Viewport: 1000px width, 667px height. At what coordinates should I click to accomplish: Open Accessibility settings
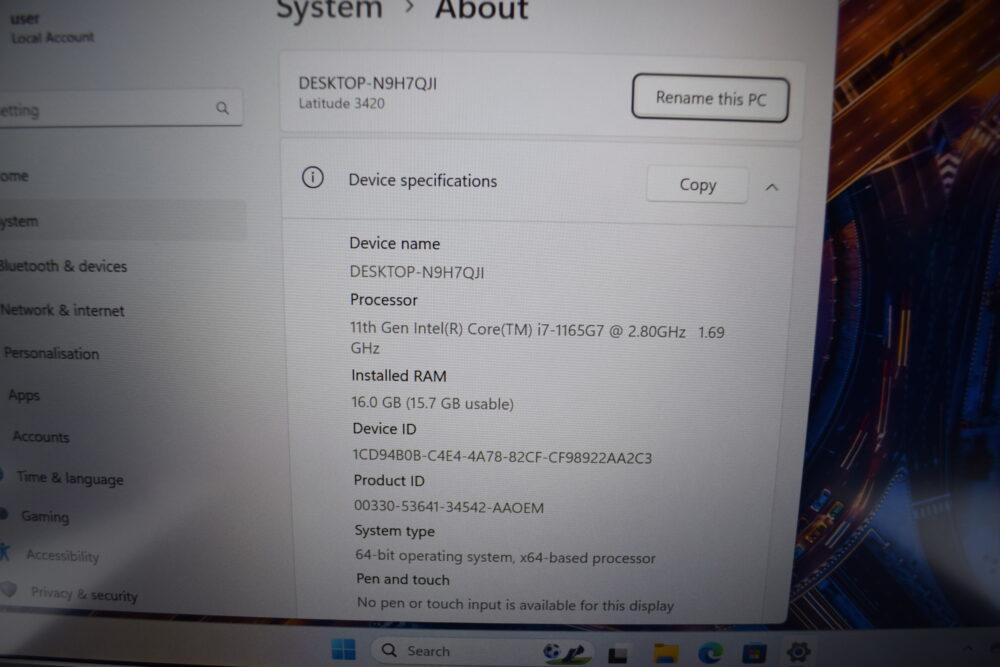61,555
